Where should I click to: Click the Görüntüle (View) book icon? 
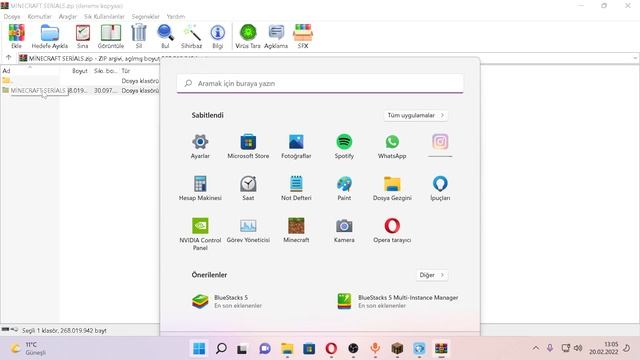[x=111, y=37]
